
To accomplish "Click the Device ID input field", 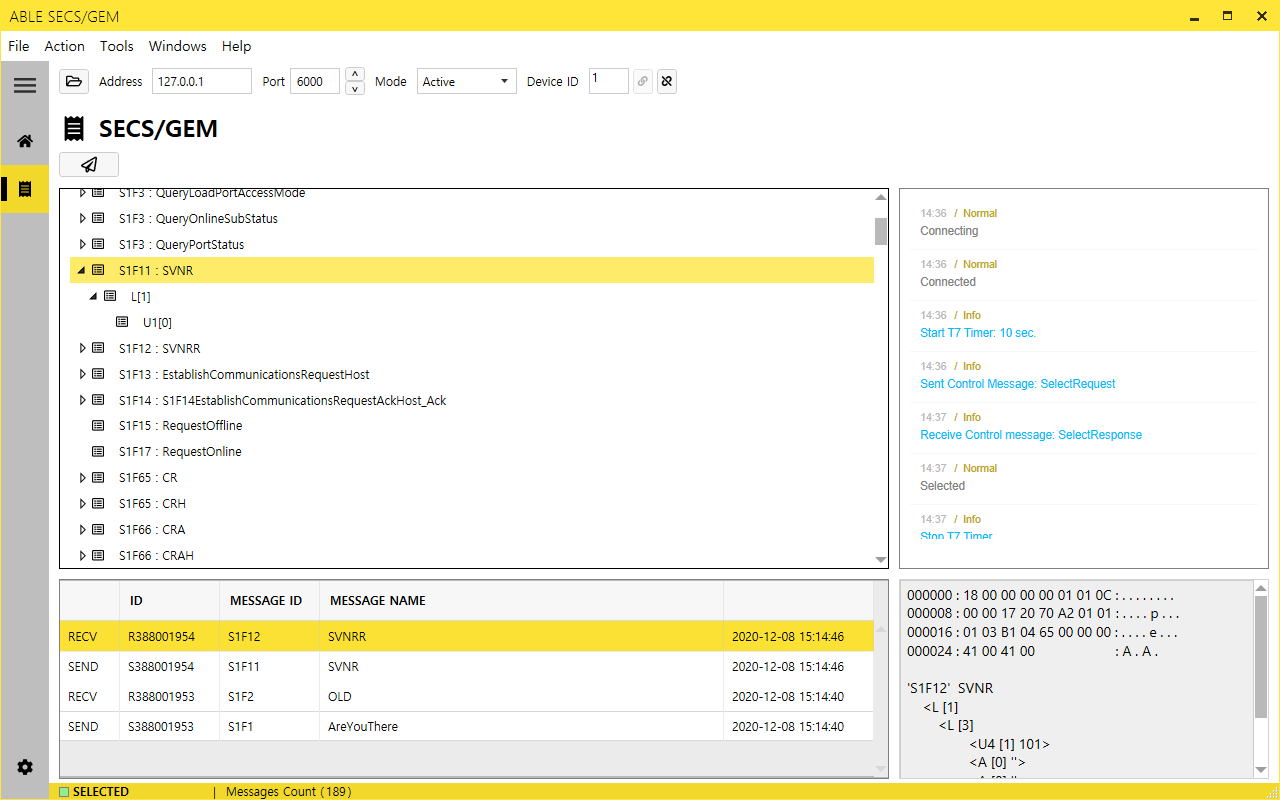I will point(609,81).
